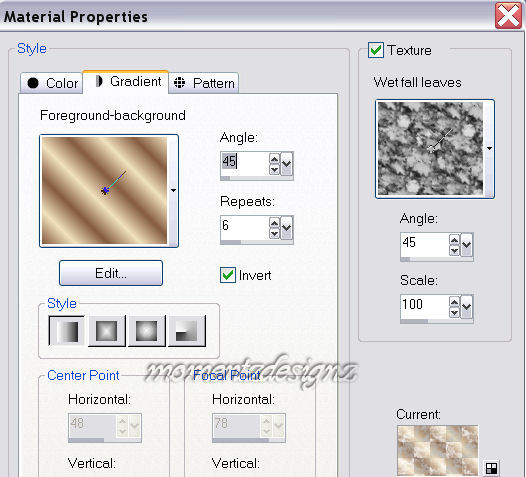This screenshot has height=477, width=526.
Task: Disable the Texture checkbox
Action: pos(376,50)
